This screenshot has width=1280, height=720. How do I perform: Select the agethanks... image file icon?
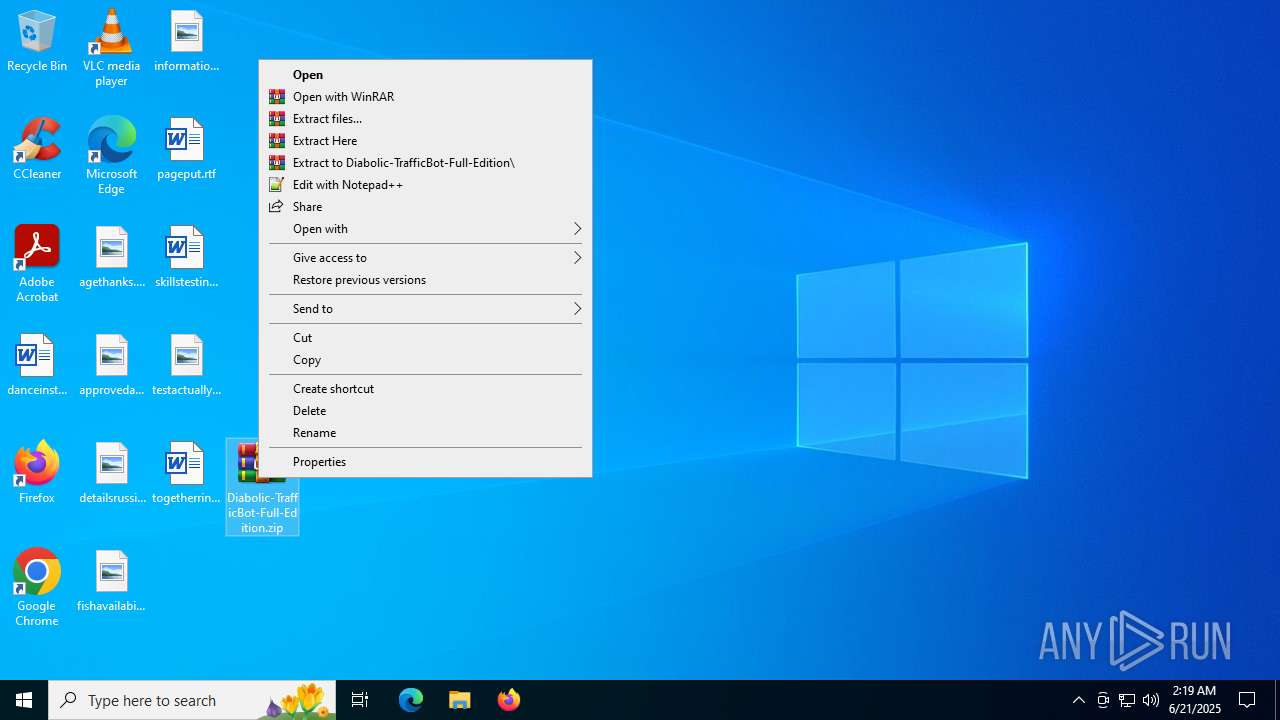point(111,258)
